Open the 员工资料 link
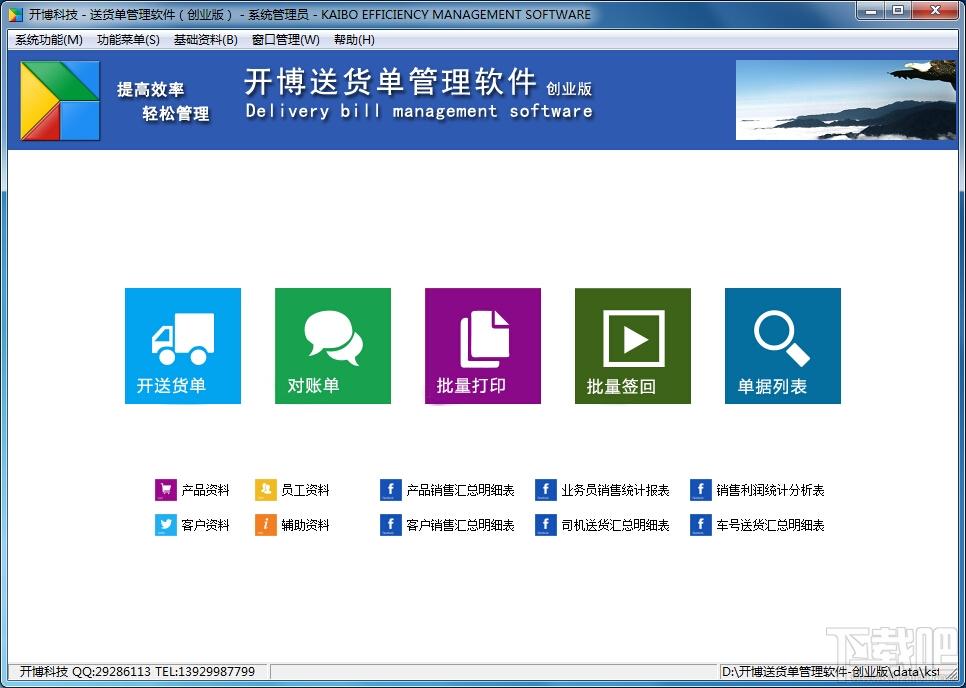 click(306, 490)
